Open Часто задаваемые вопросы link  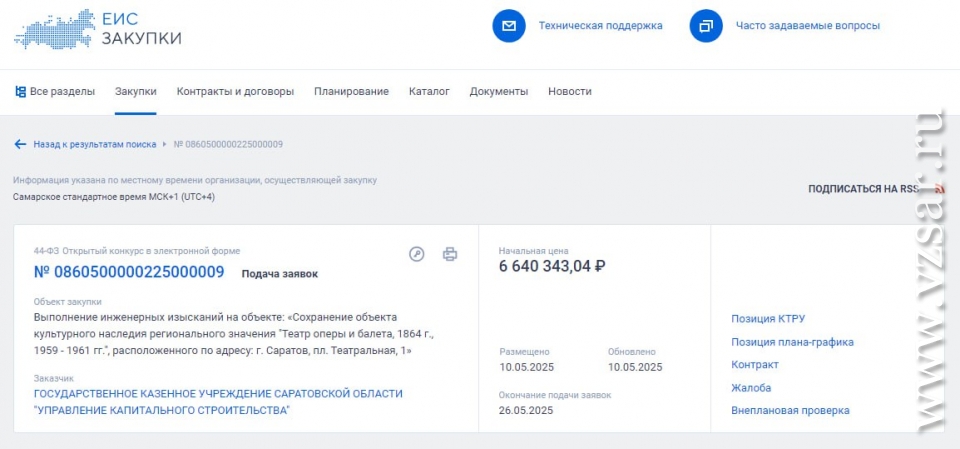click(808, 26)
